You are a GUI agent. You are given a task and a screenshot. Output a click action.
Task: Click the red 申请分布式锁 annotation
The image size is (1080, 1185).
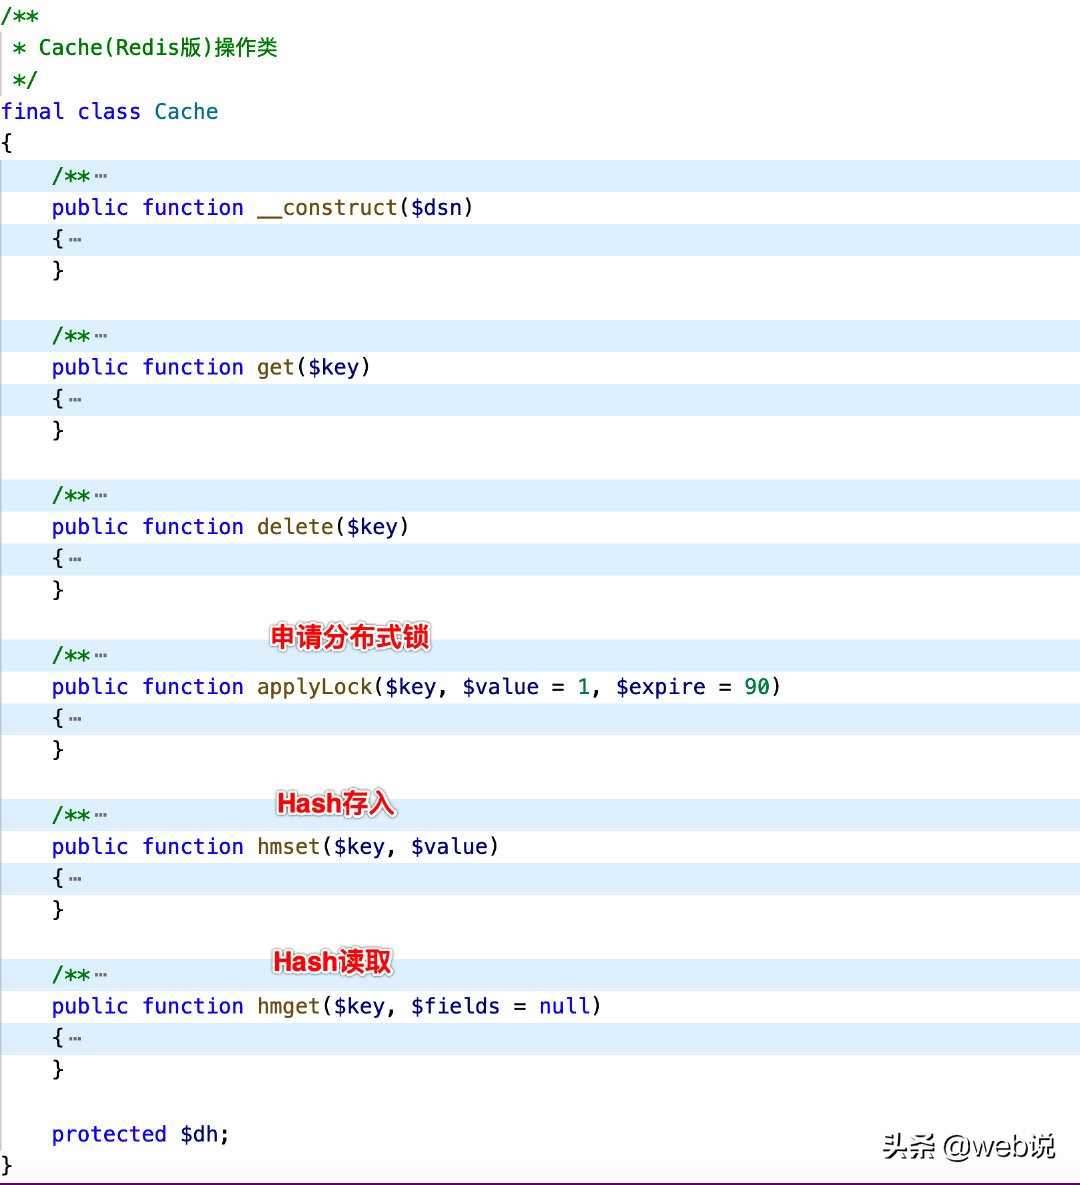click(x=350, y=637)
